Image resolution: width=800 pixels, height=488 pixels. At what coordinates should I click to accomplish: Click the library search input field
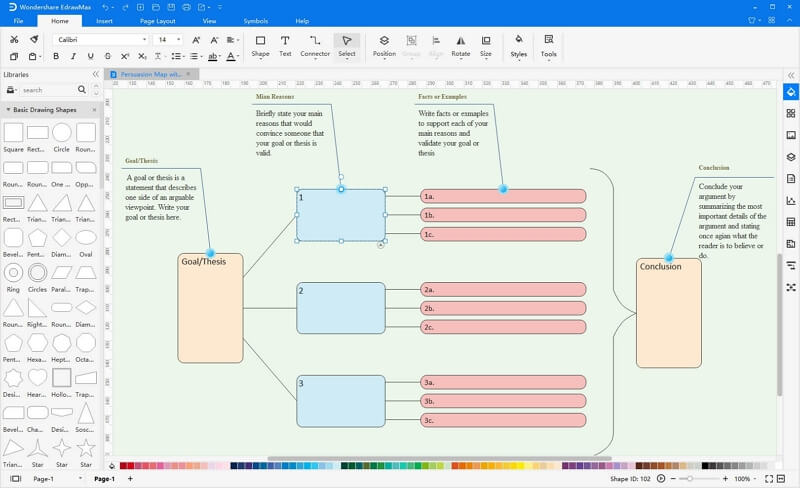48,90
